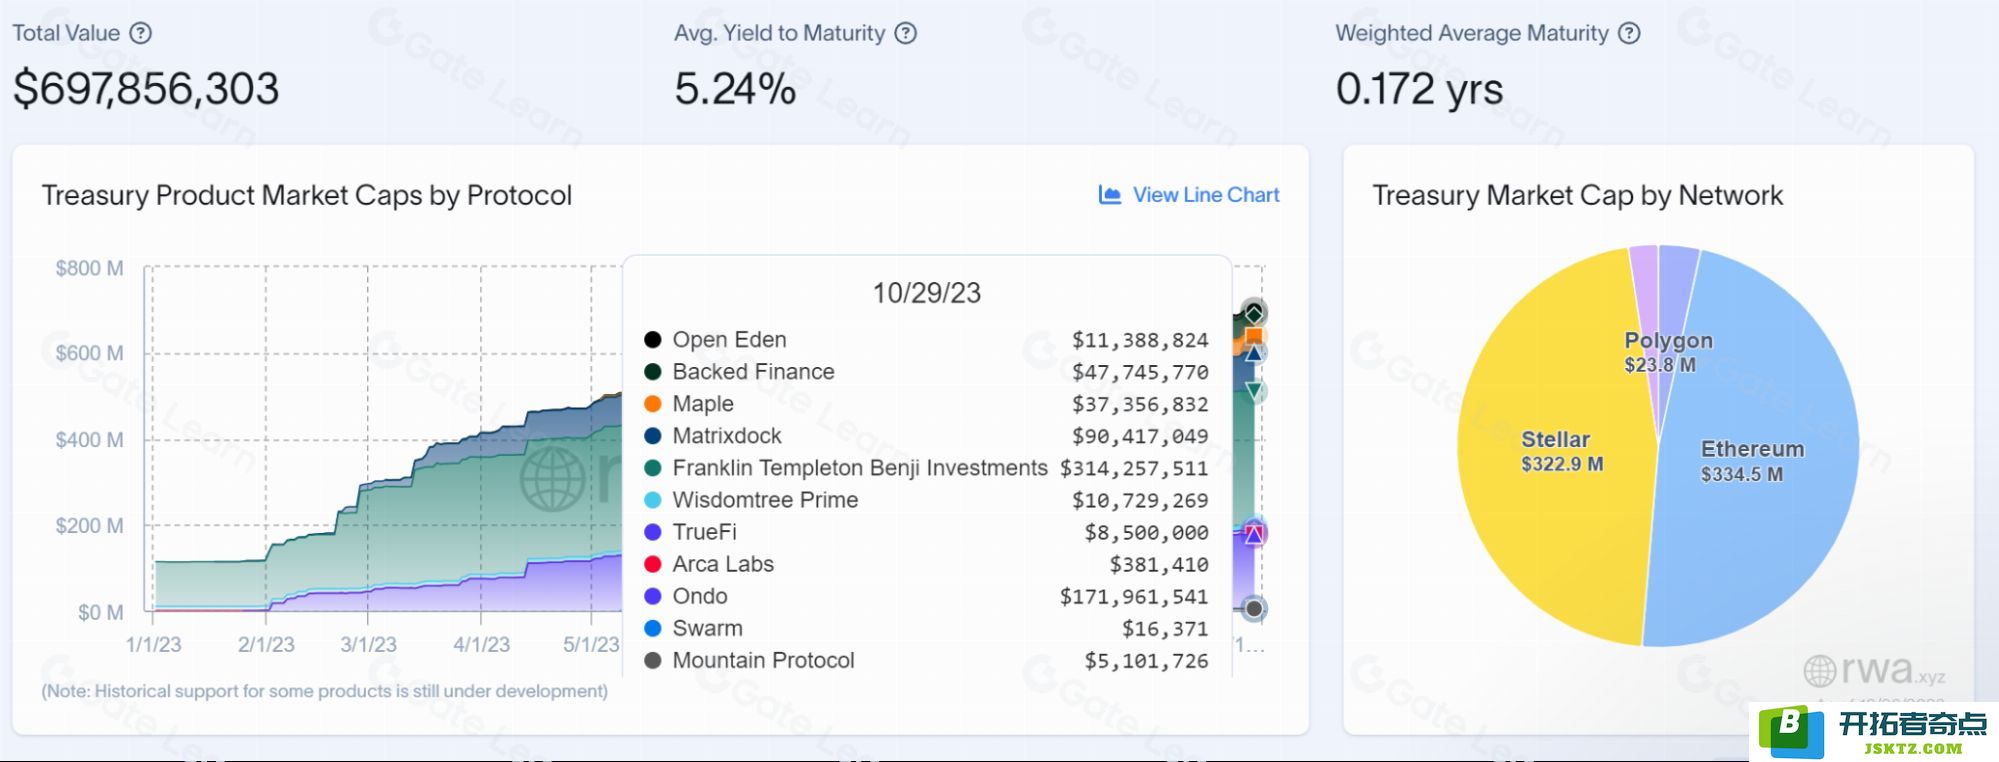Screen dimensions: 1999x762
Task: Click the red Arca Labs legend dot
Action: 653,564
